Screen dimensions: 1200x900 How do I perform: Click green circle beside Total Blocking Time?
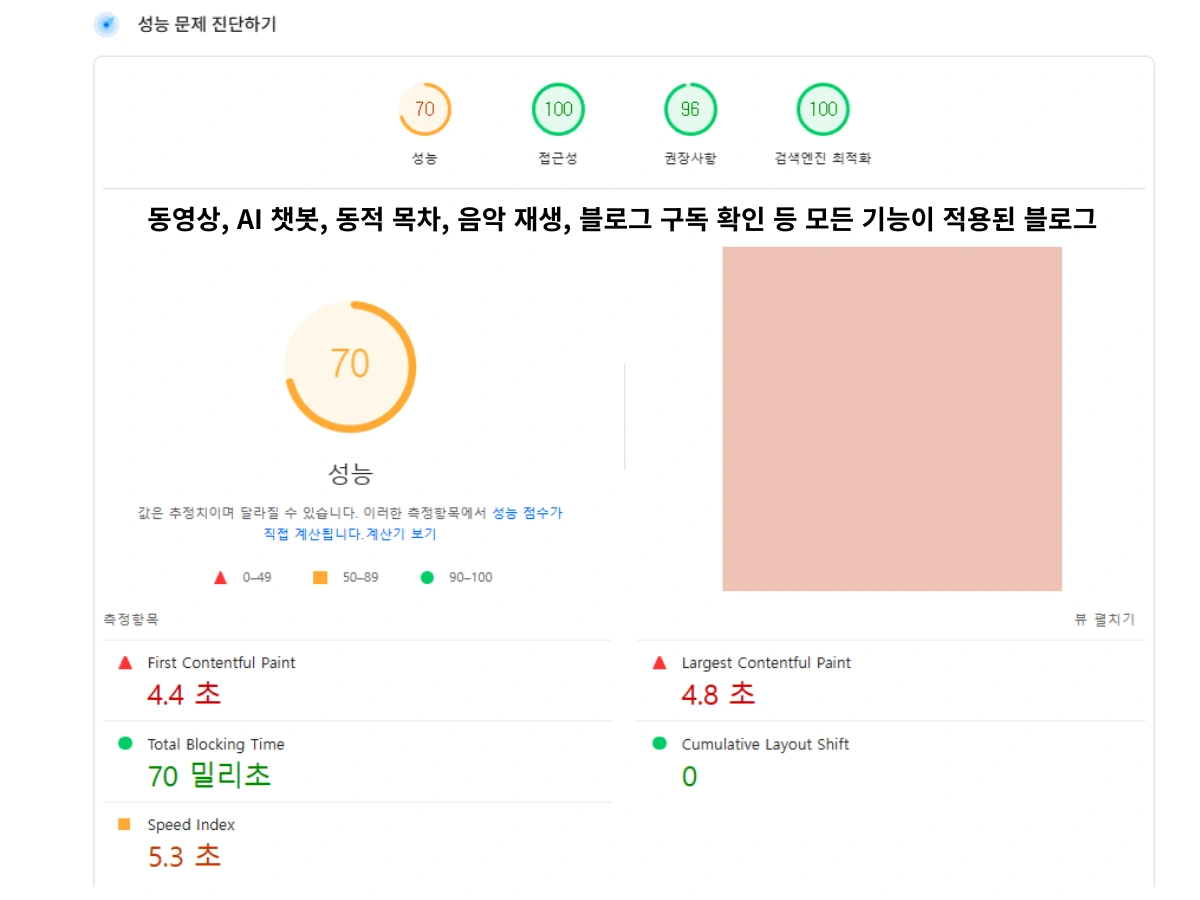pyautogui.click(x=125, y=743)
